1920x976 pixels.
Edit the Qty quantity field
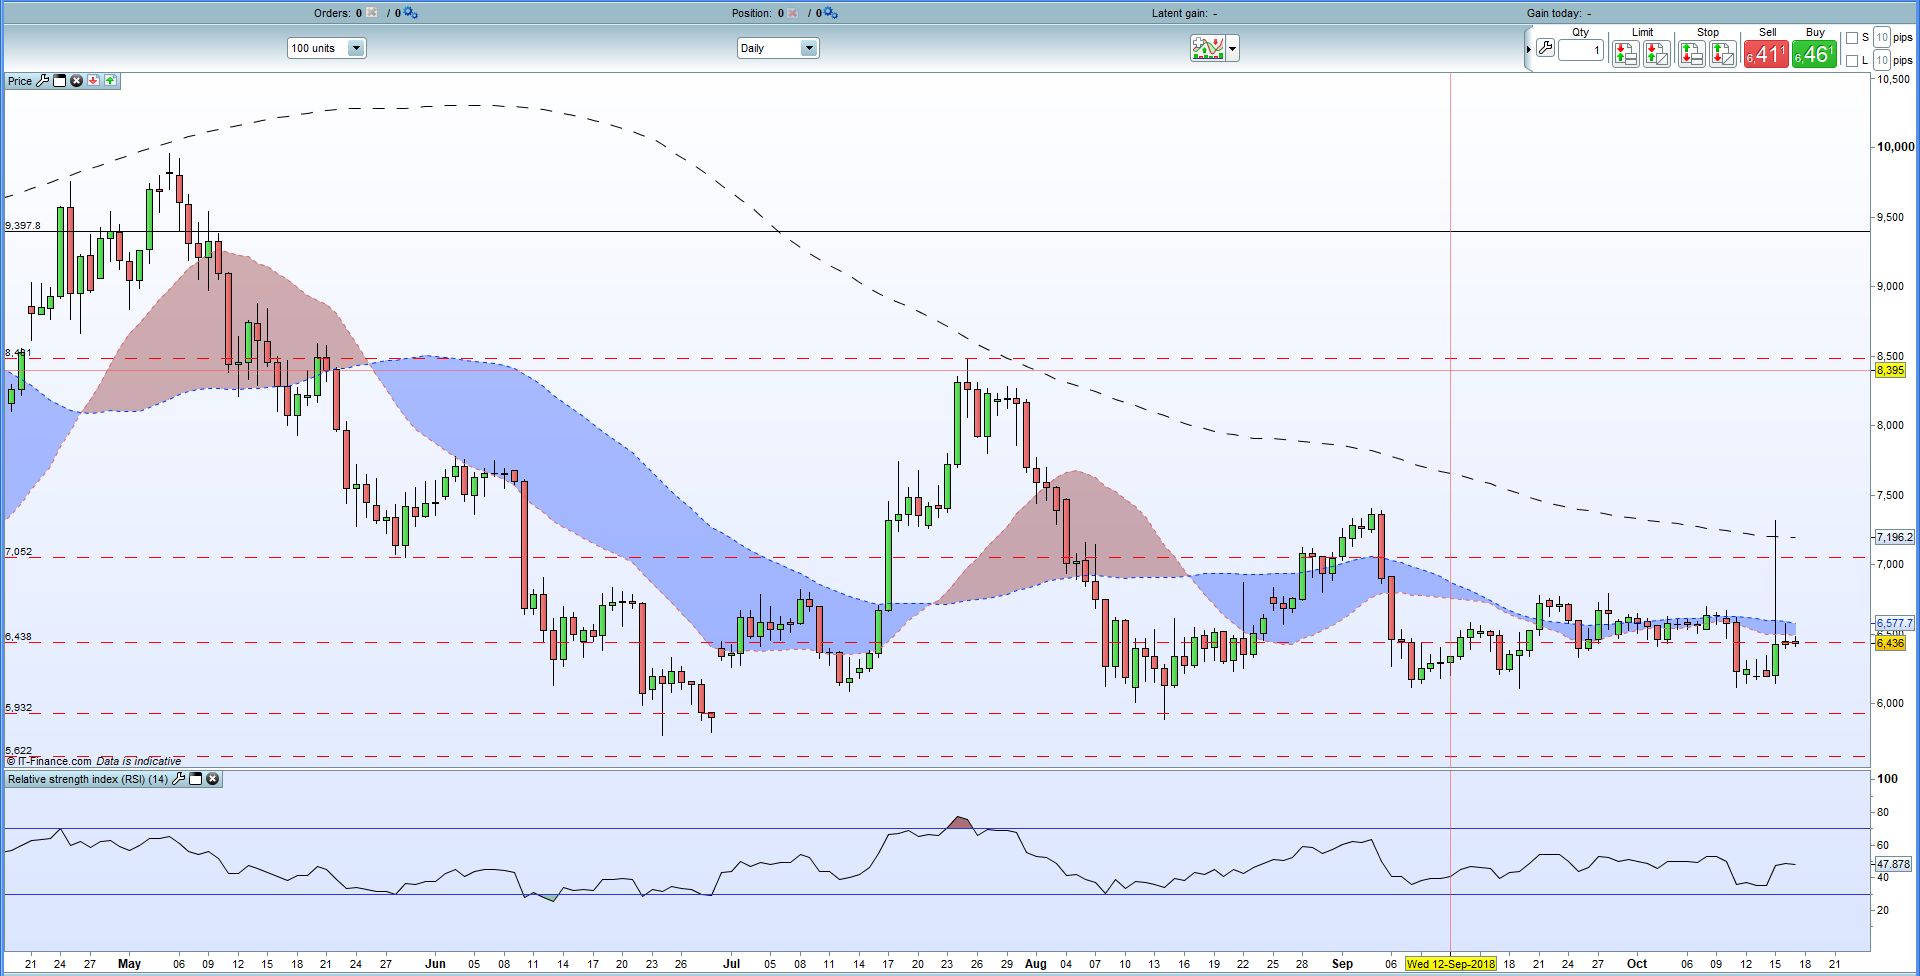(1580, 50)
